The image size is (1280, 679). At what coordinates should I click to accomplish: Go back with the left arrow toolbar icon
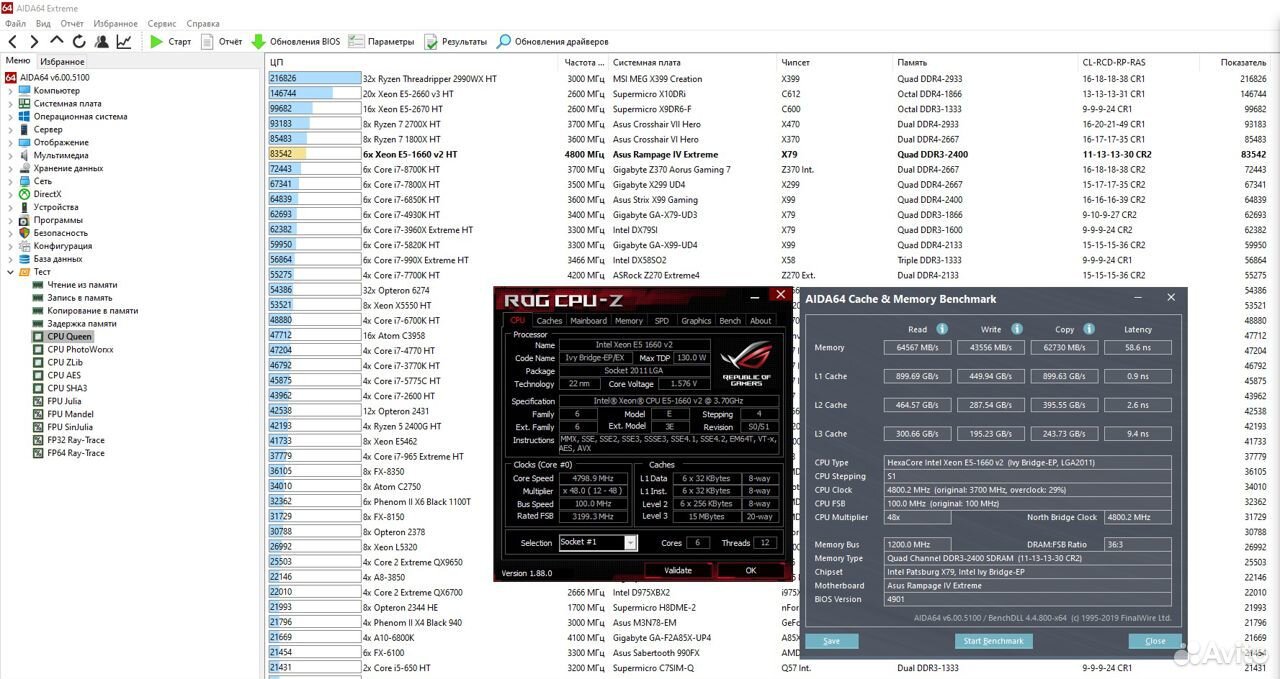[13, 42]
